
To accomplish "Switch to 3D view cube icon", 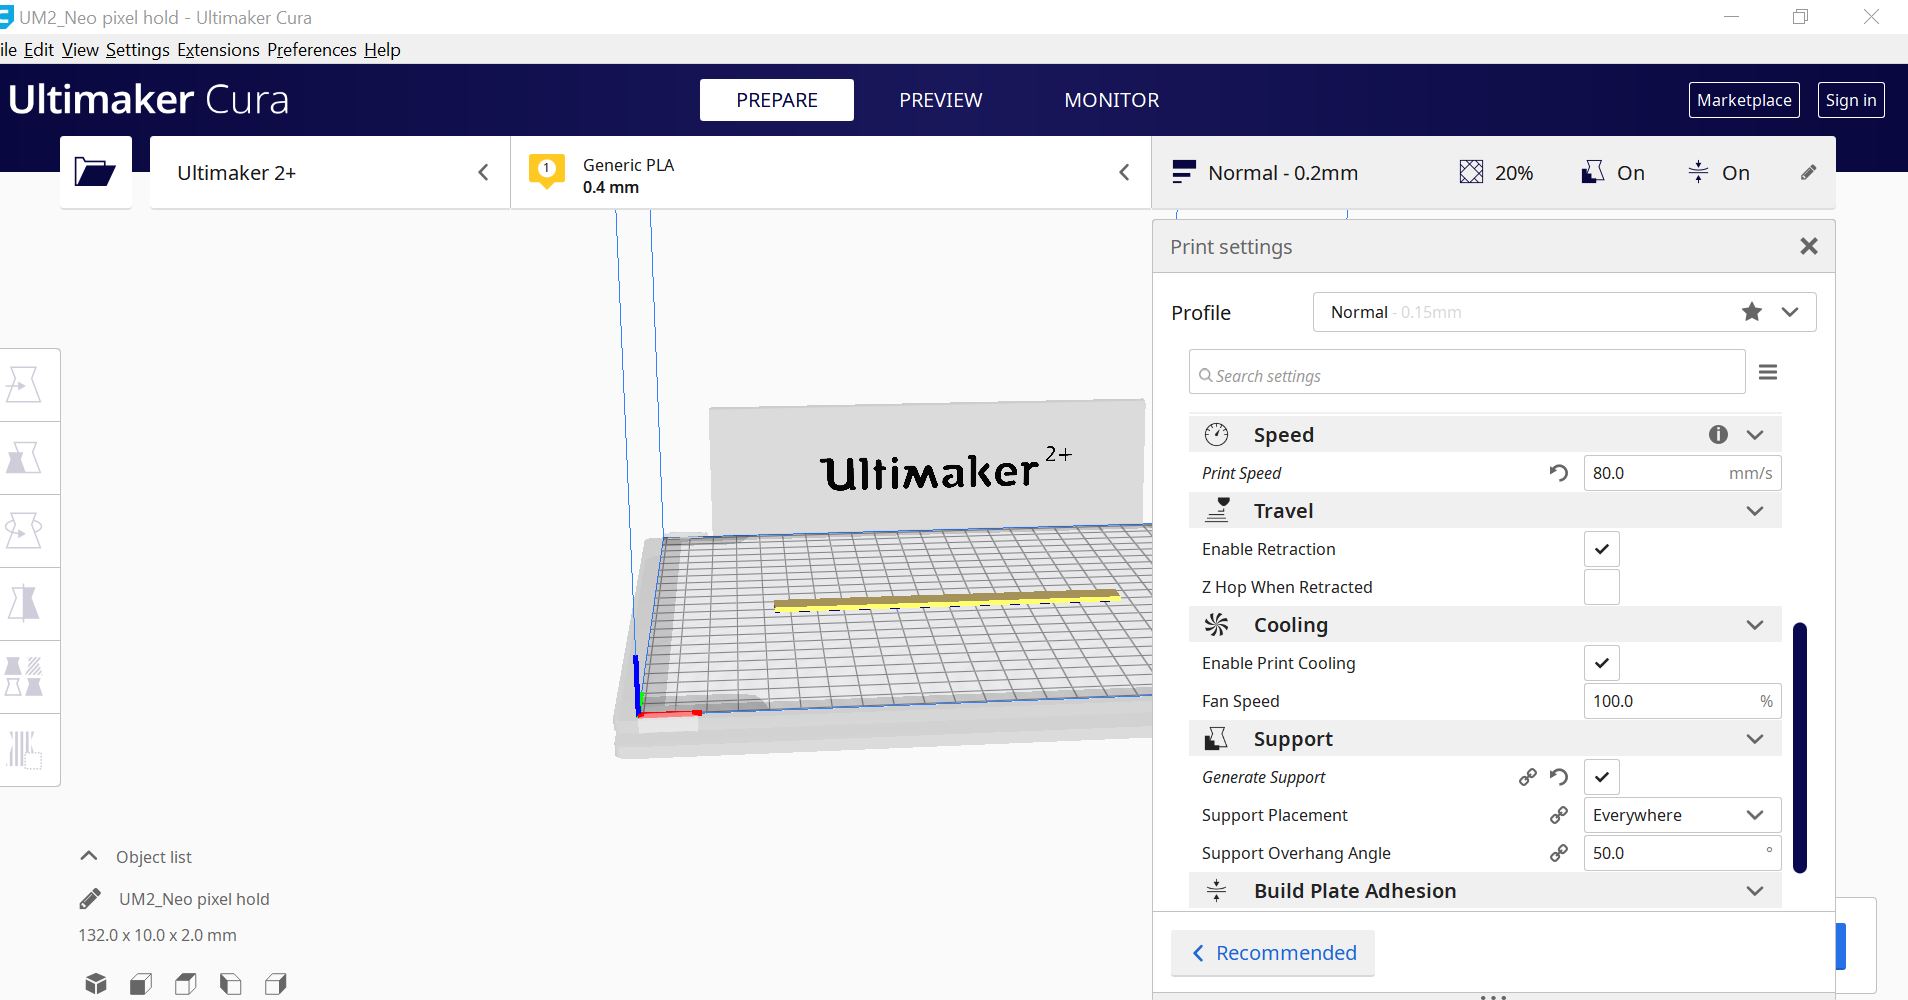I will pyautogui.click(x=96, y=984).
